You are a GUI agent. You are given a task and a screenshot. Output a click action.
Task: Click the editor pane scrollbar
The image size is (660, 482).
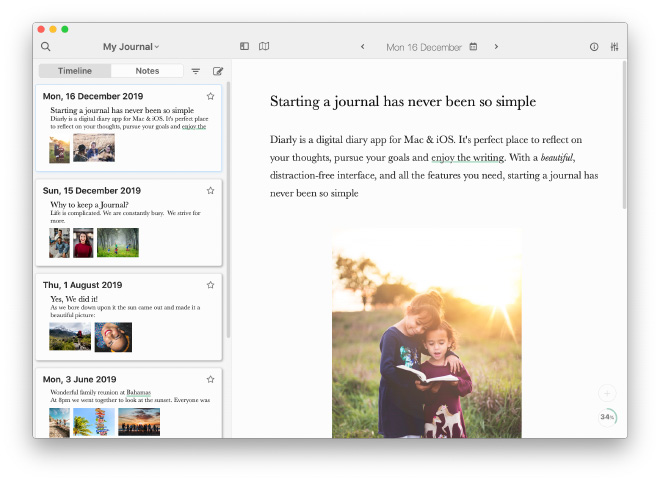tap(624, 135)
